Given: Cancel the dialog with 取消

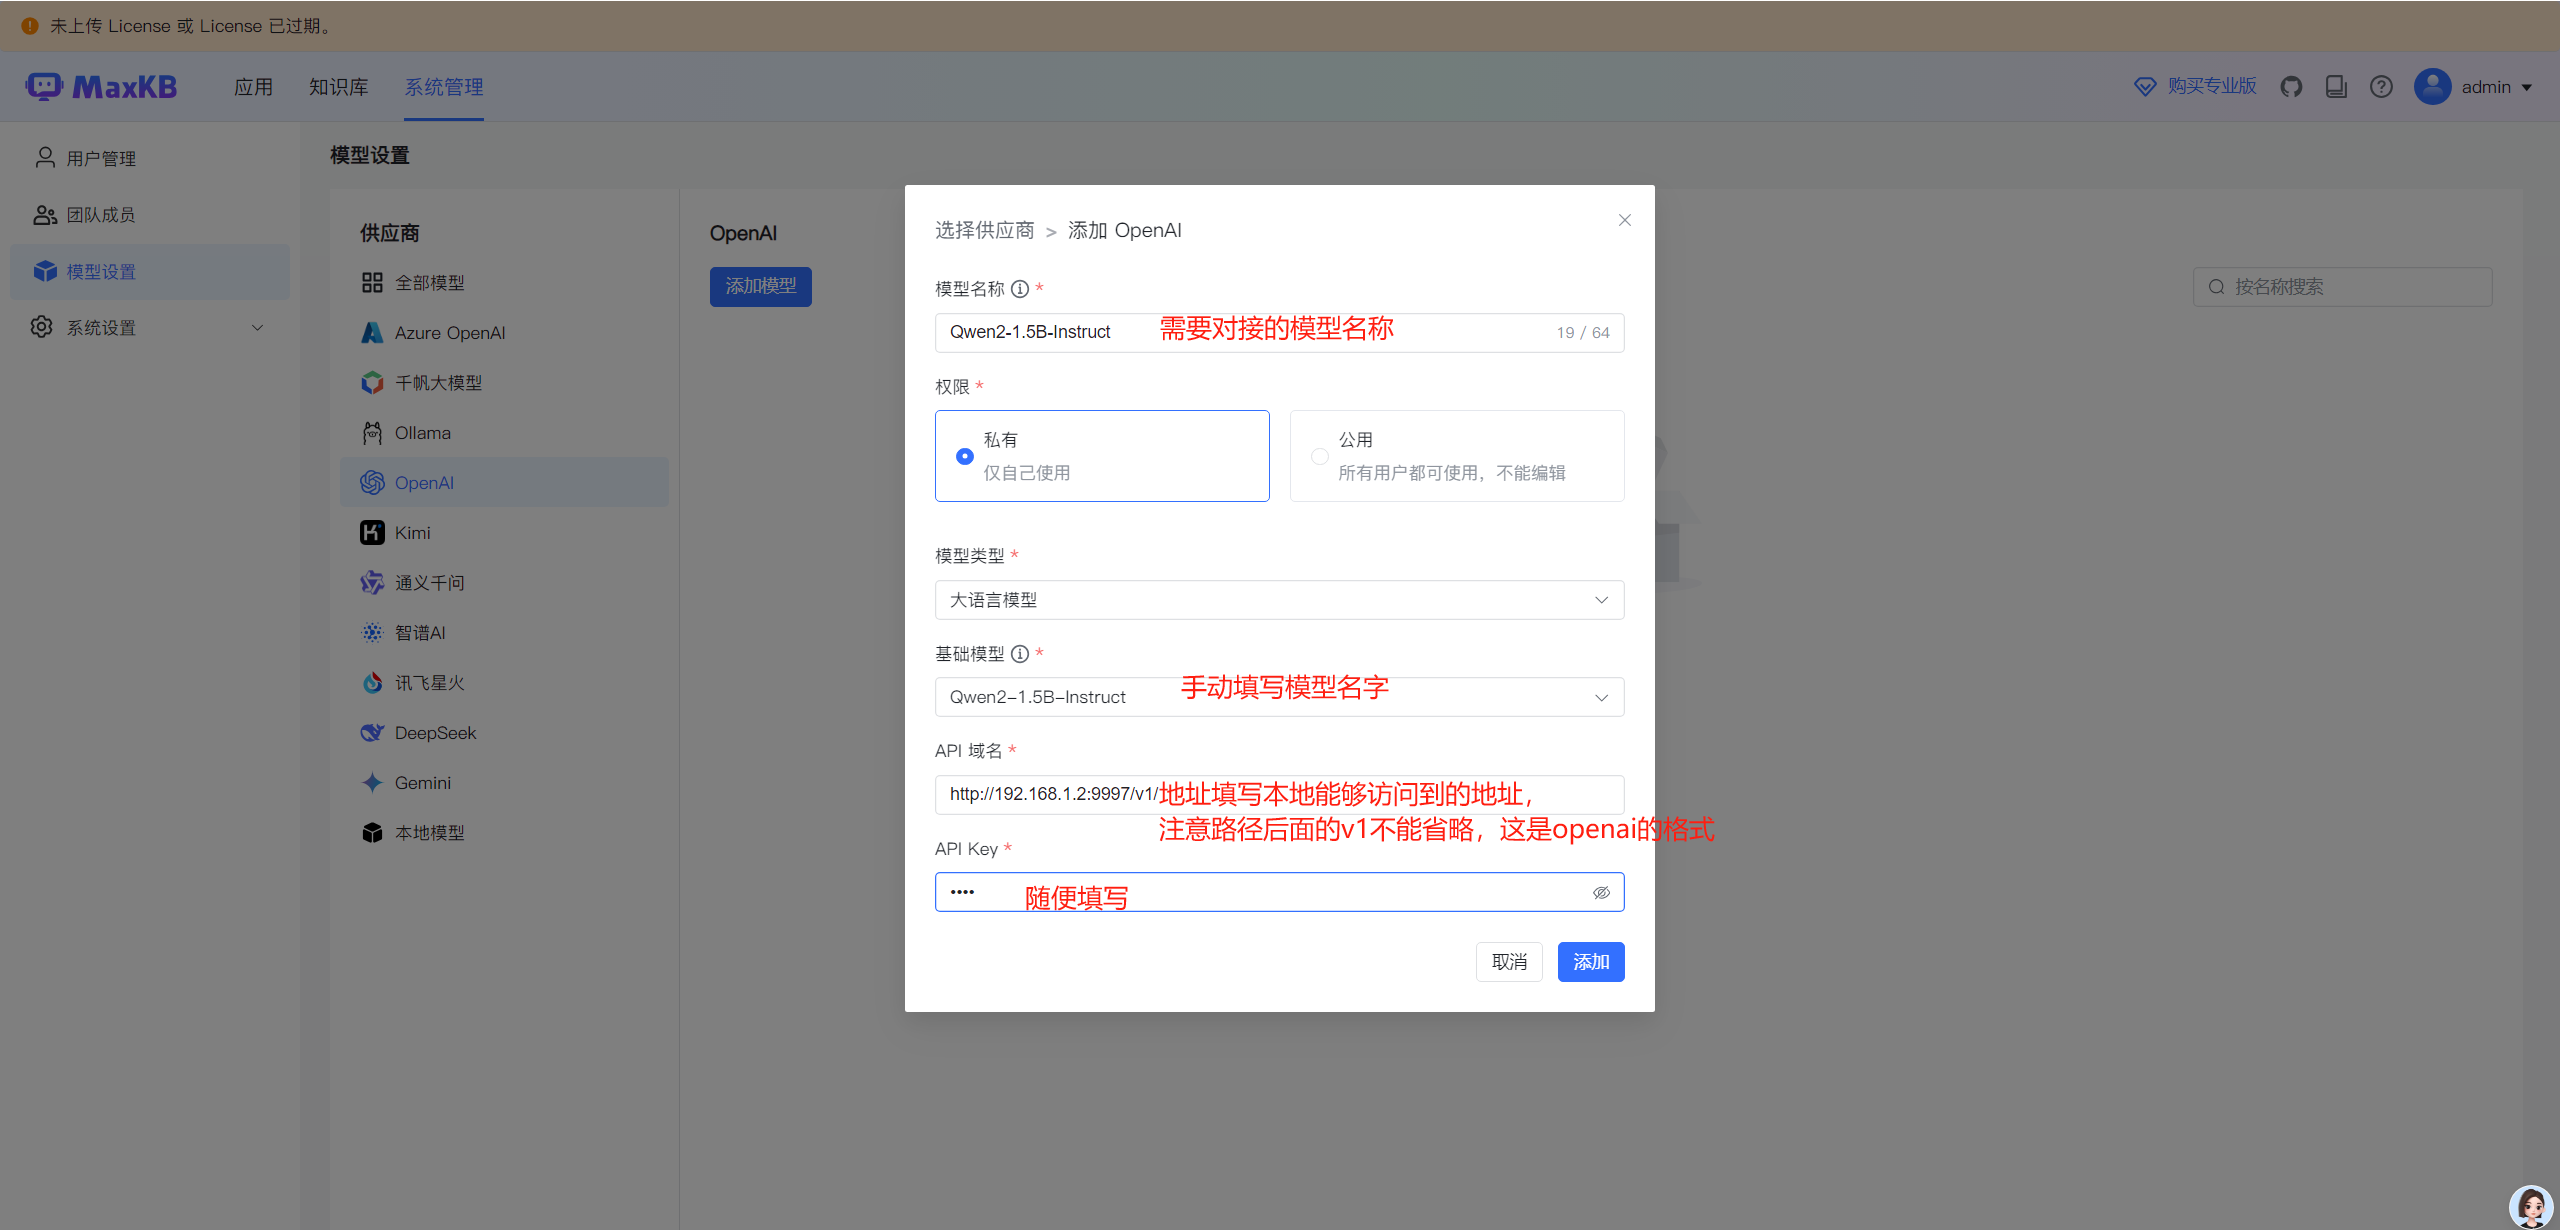Looking at the screenshot, I should [1509, 961].
